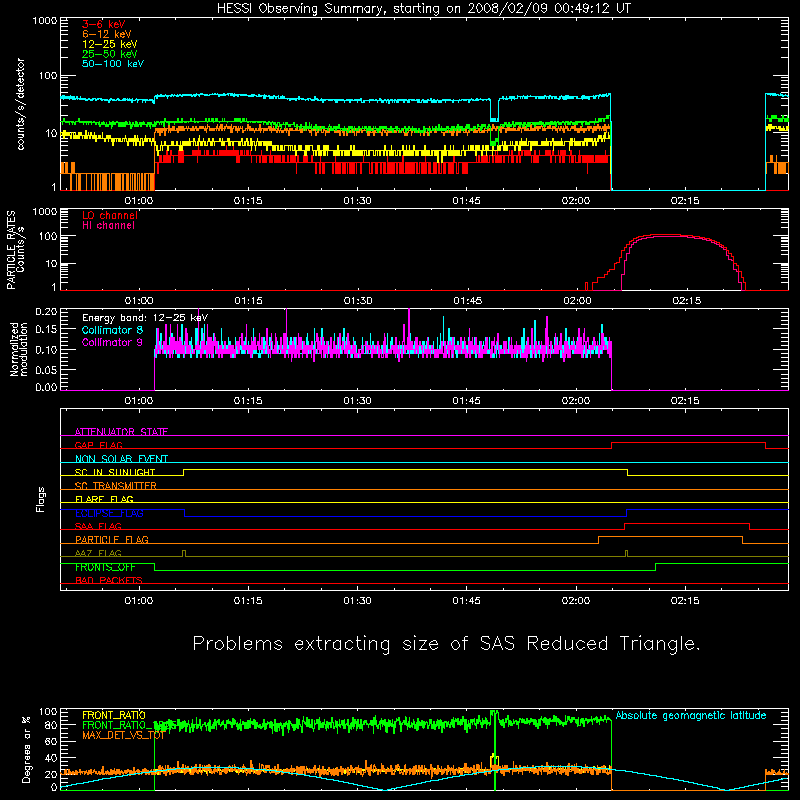Click the 01:00 tick under the counts plot
This screenshot has height=800, width=800.
pyautogui.click(x=139, y=201)
